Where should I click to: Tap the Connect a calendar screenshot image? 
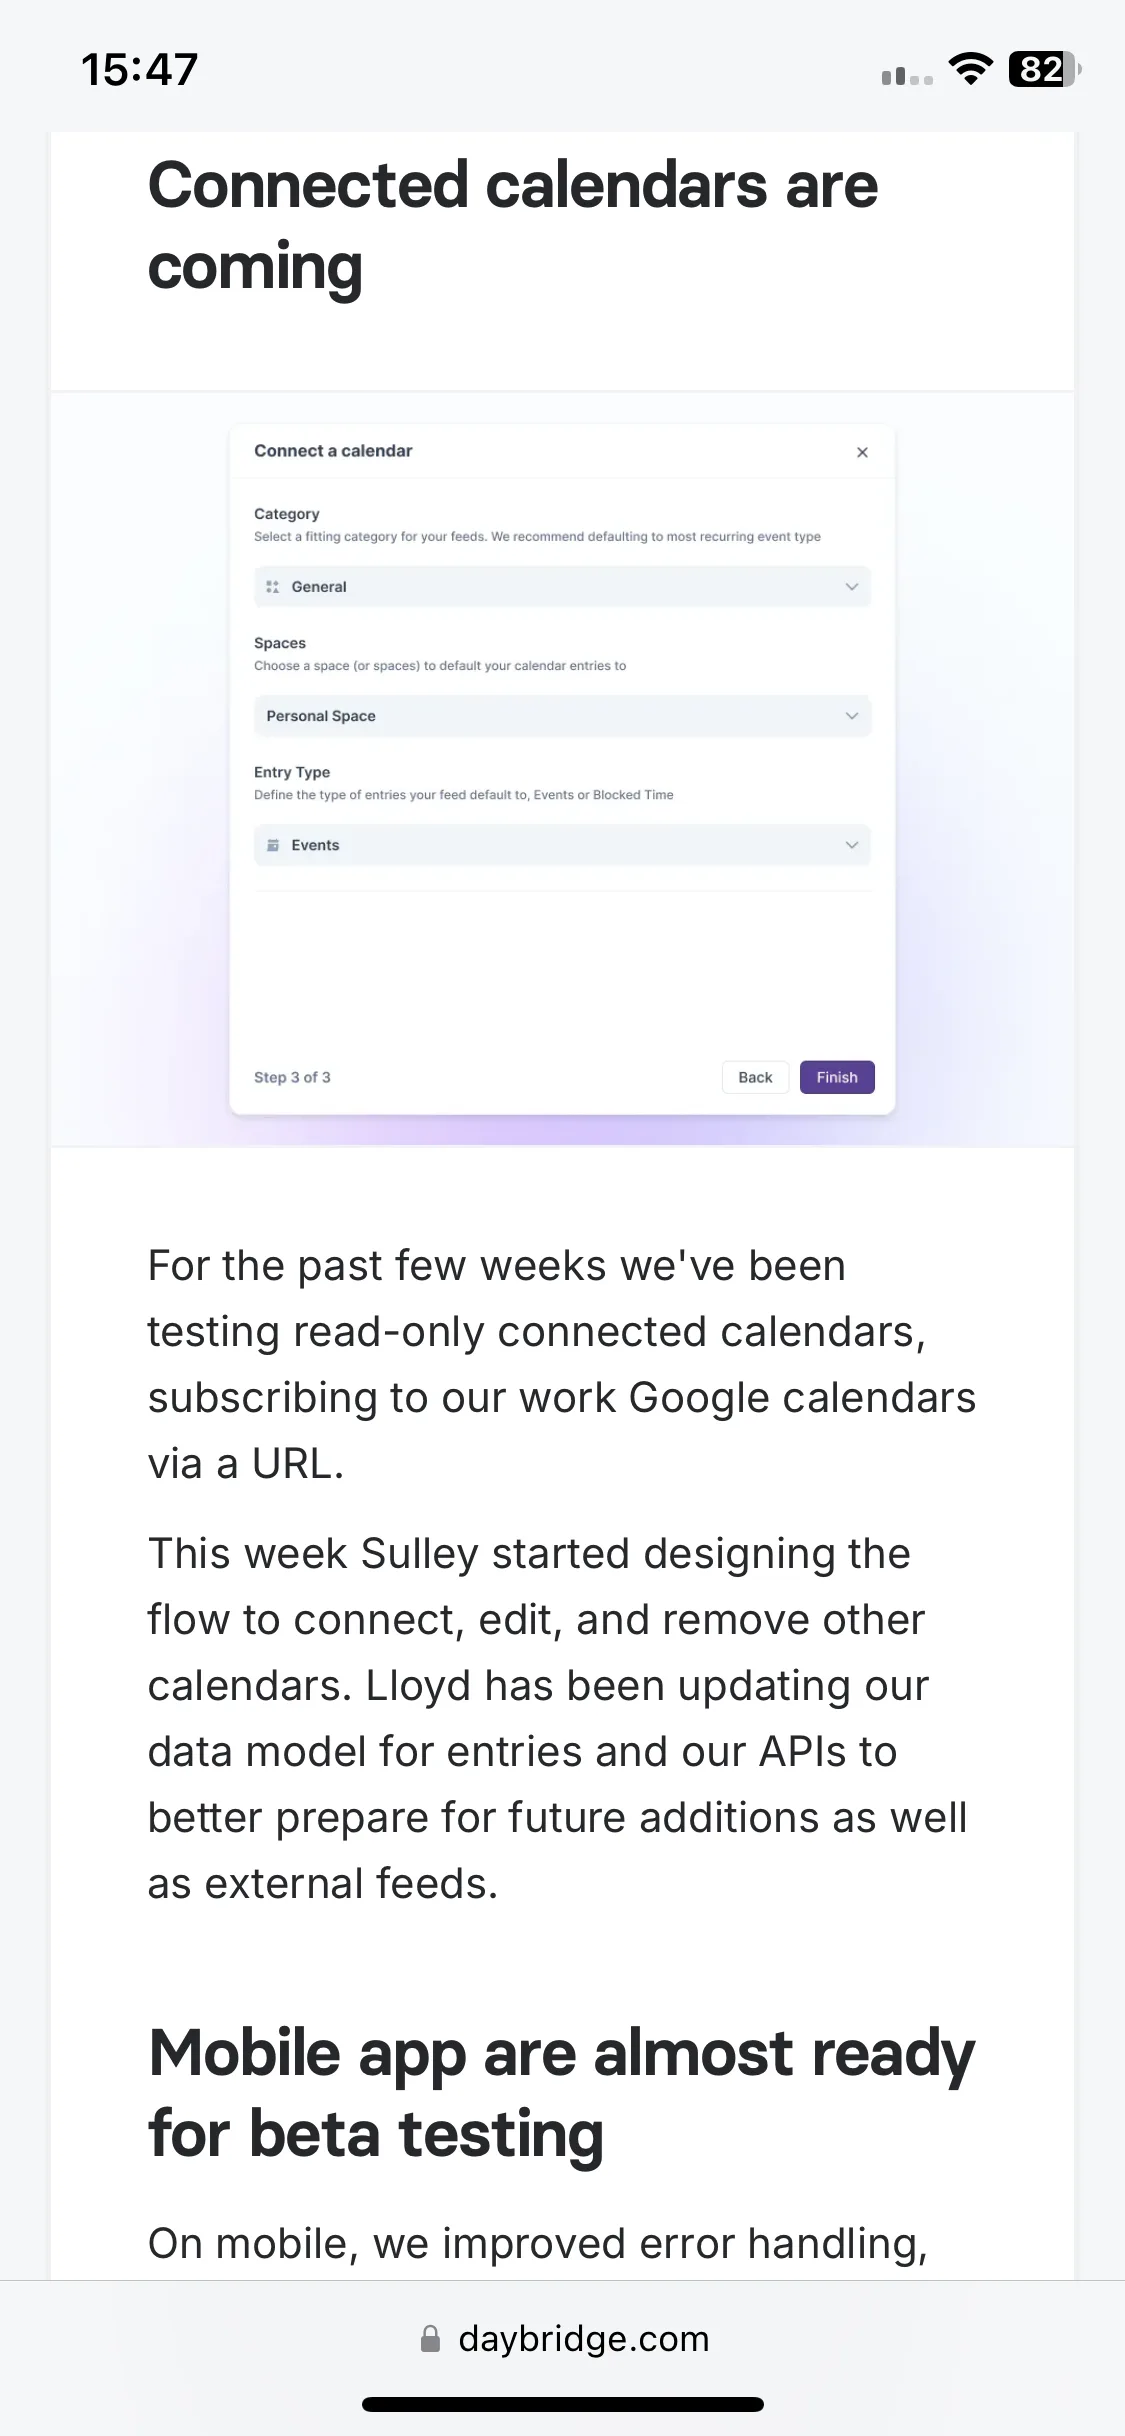point(562,769)
